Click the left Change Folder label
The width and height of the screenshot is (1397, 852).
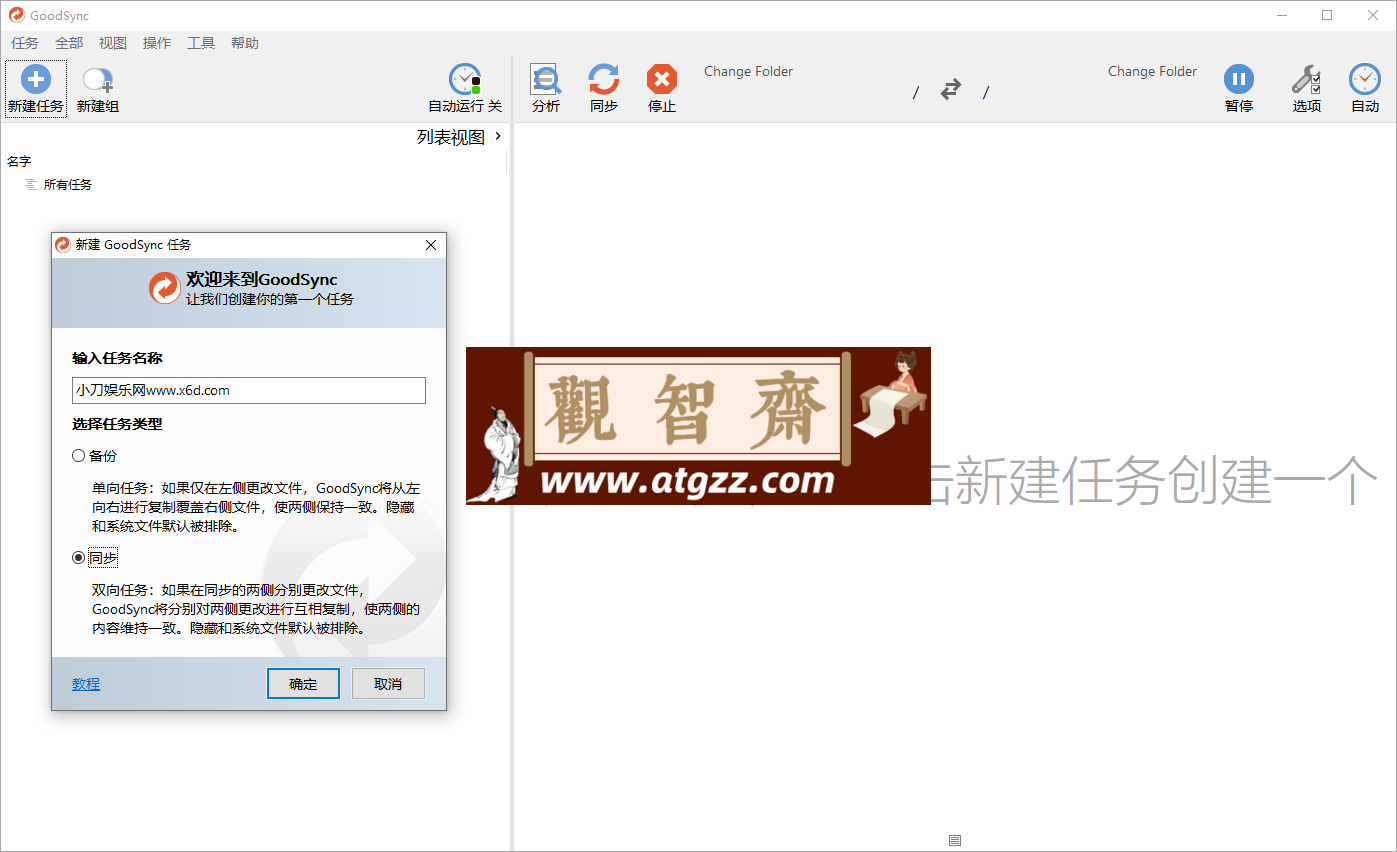748,71
